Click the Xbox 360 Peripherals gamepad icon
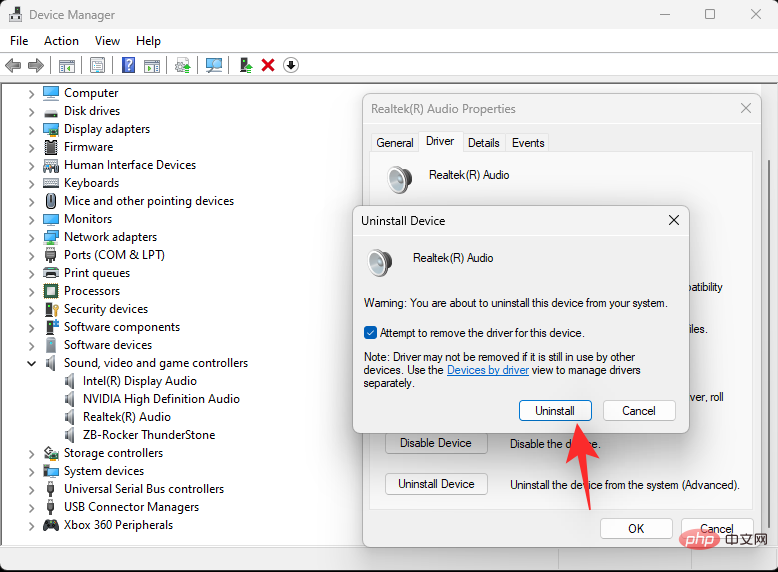The height and width of the screenshot is (572, 778). click(x=51, y=525)
